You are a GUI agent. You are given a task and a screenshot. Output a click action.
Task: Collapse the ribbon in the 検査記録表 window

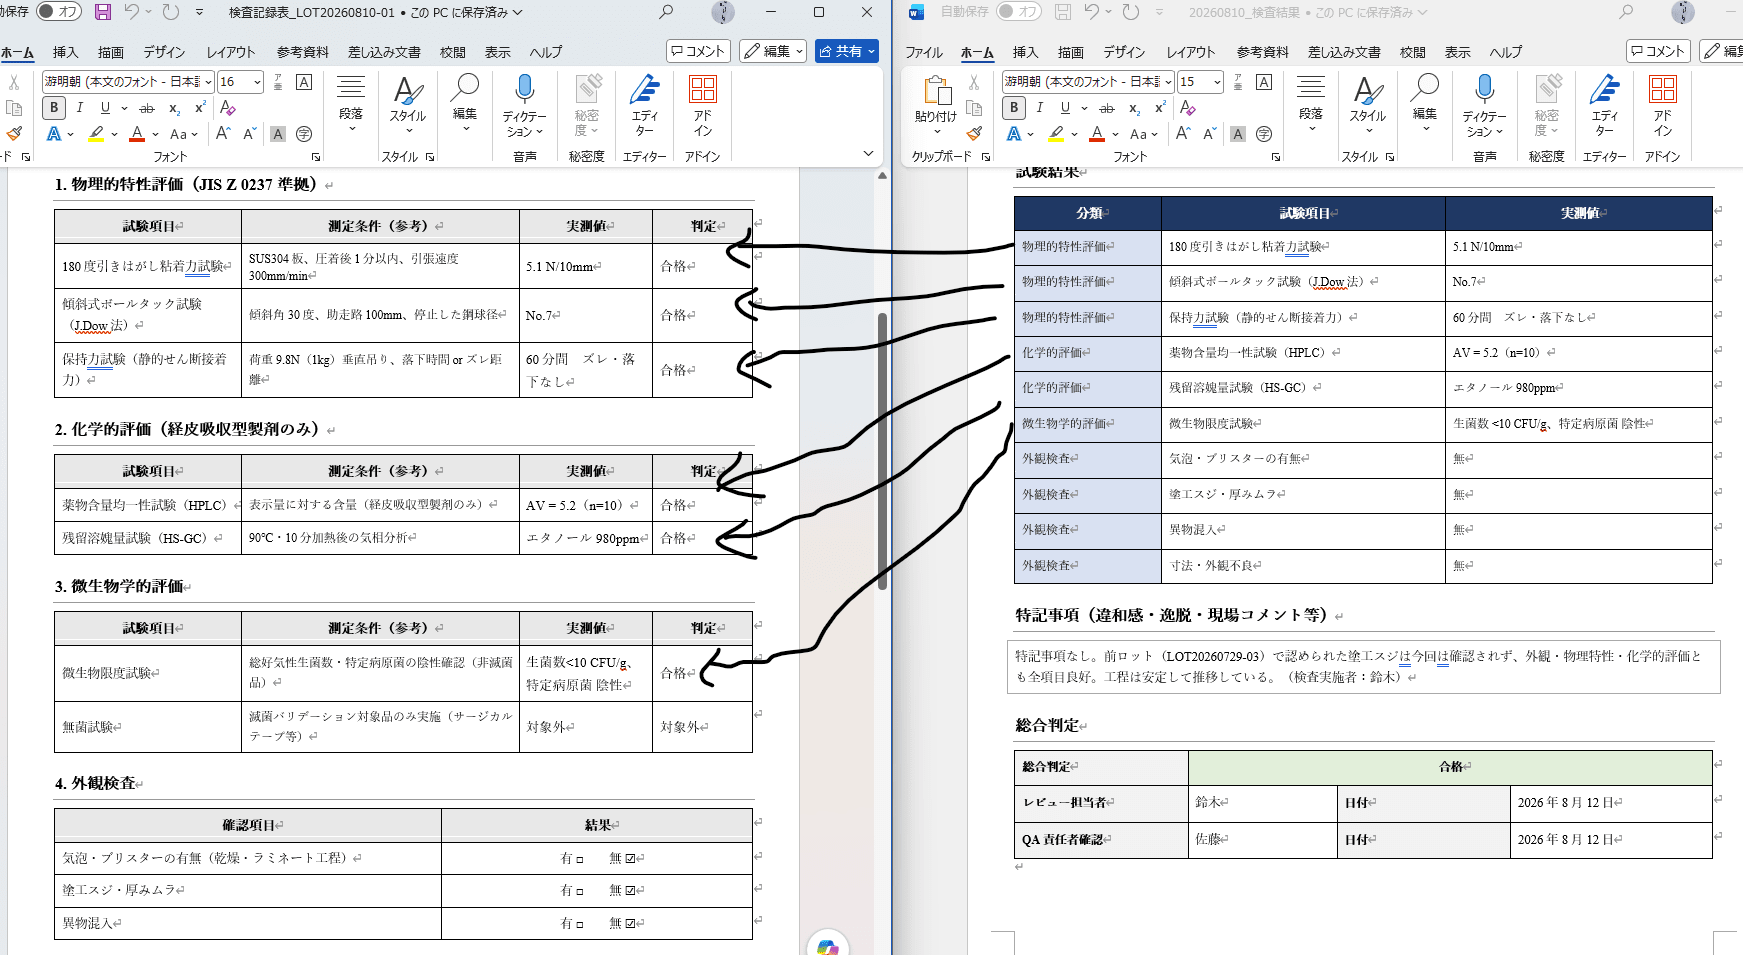(x=868, y=153)
